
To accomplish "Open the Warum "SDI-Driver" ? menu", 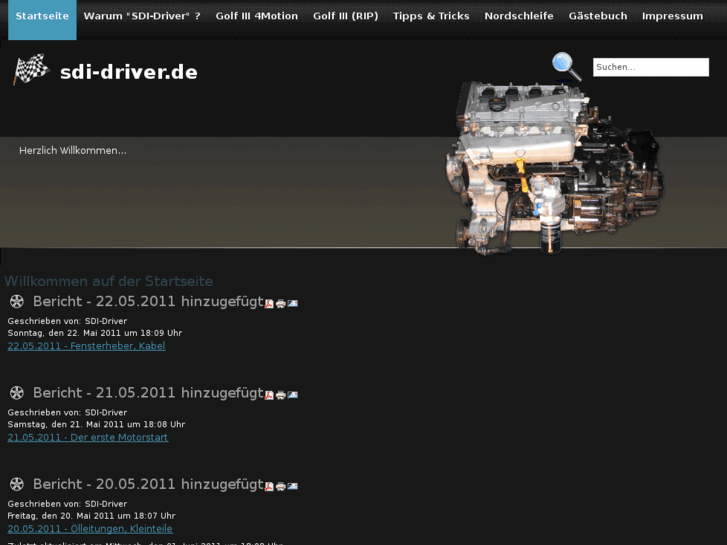I will 142,16.
